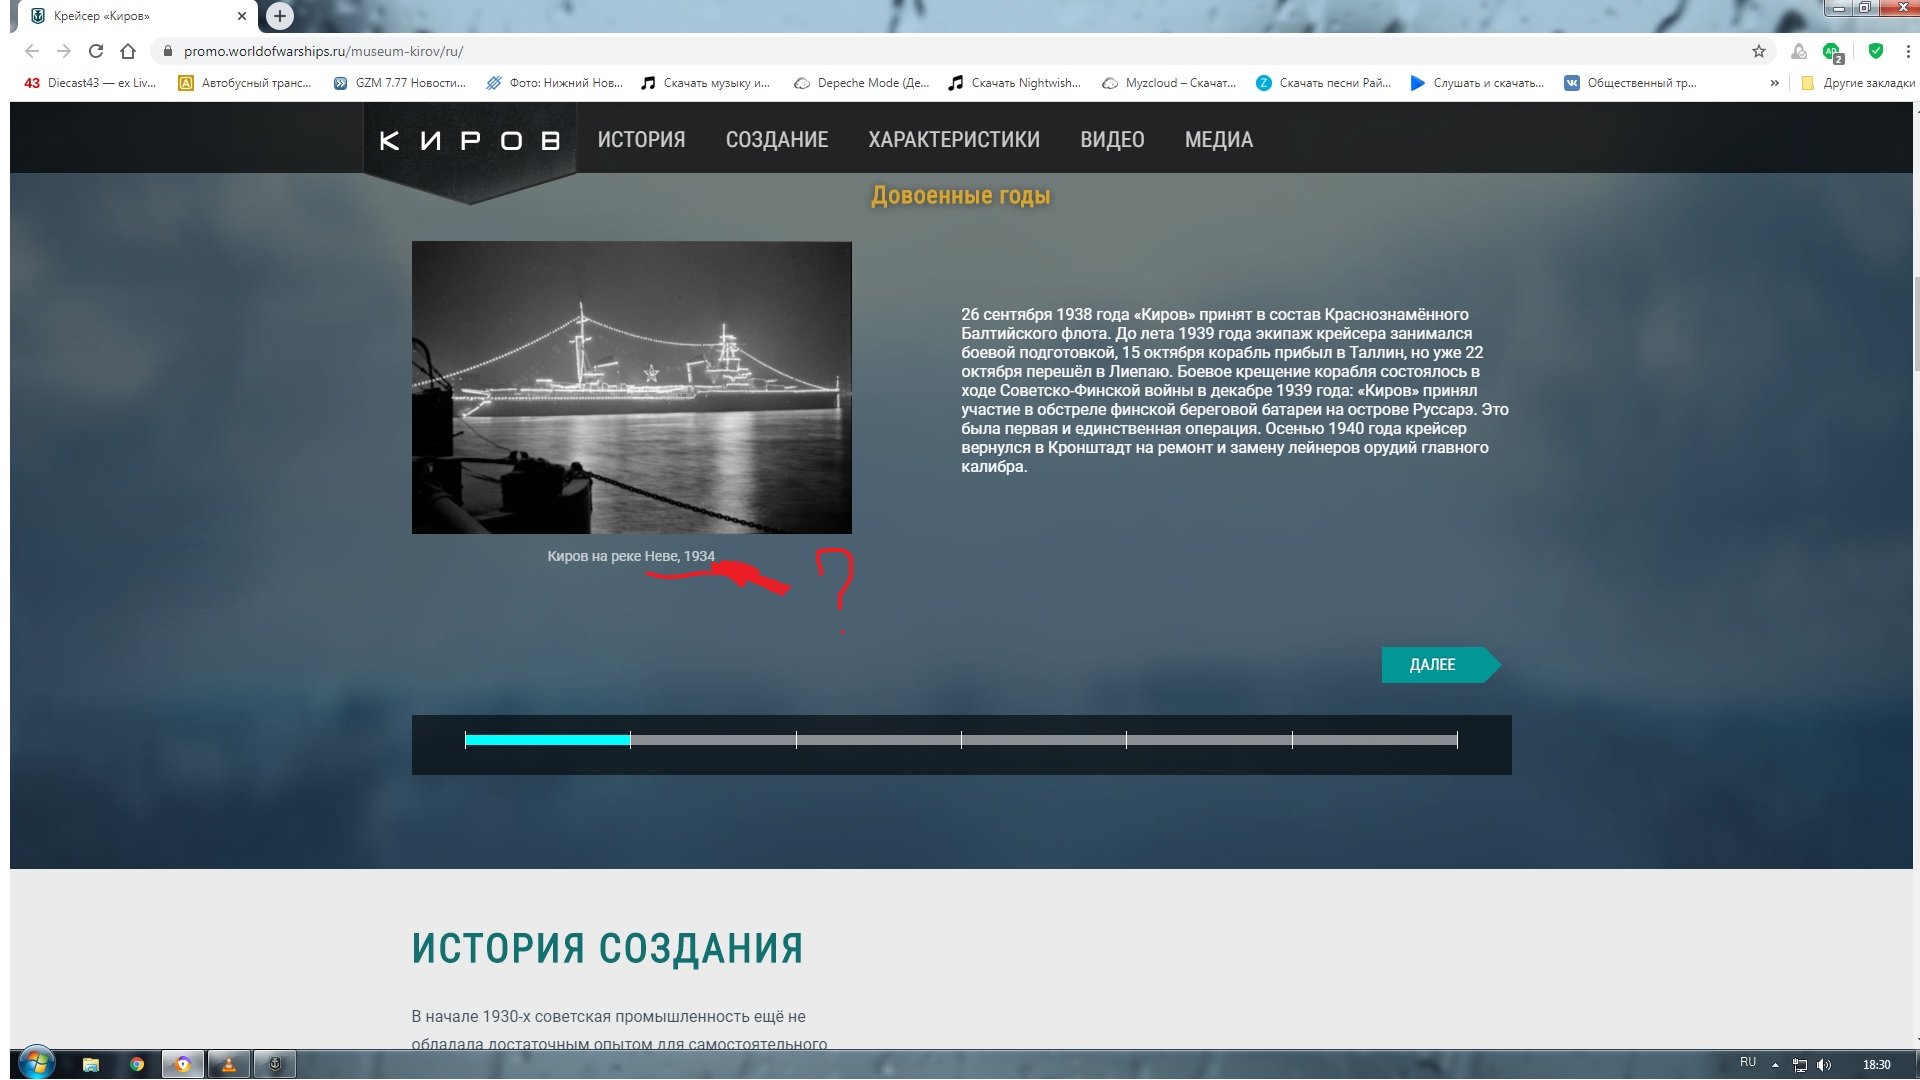
Task: Open the green shield Adguard extension
Action: (x=1876, y=51)
